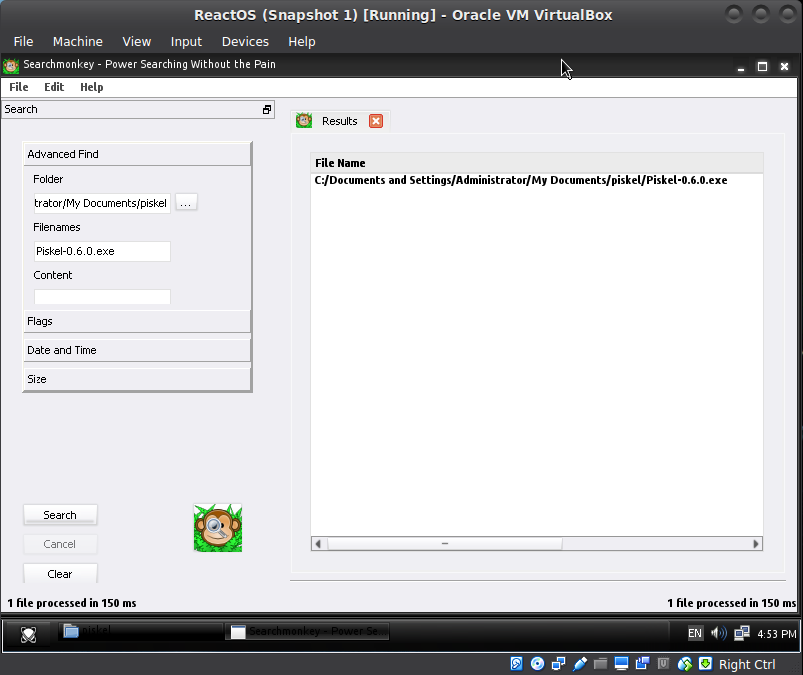Click the monkey icon on Results tab
Screen dimensions: 803x675
point(304,121)
